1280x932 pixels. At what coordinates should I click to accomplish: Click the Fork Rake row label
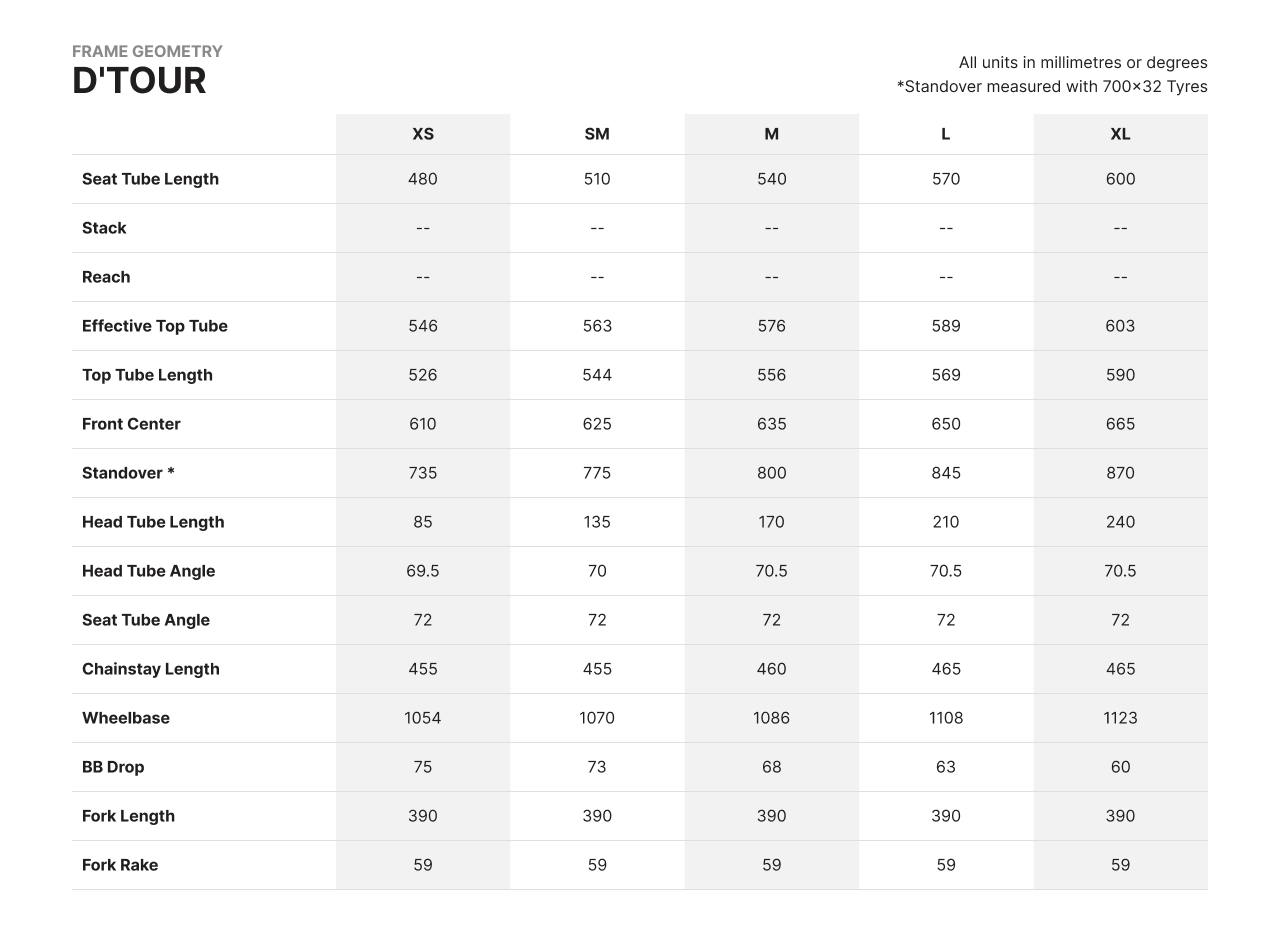click(x=120, y=865)
